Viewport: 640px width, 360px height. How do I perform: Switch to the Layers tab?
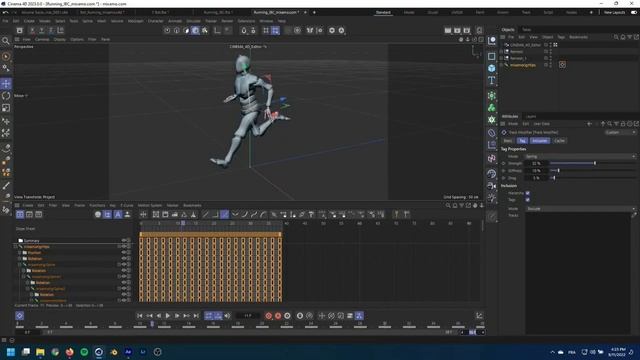531,116
